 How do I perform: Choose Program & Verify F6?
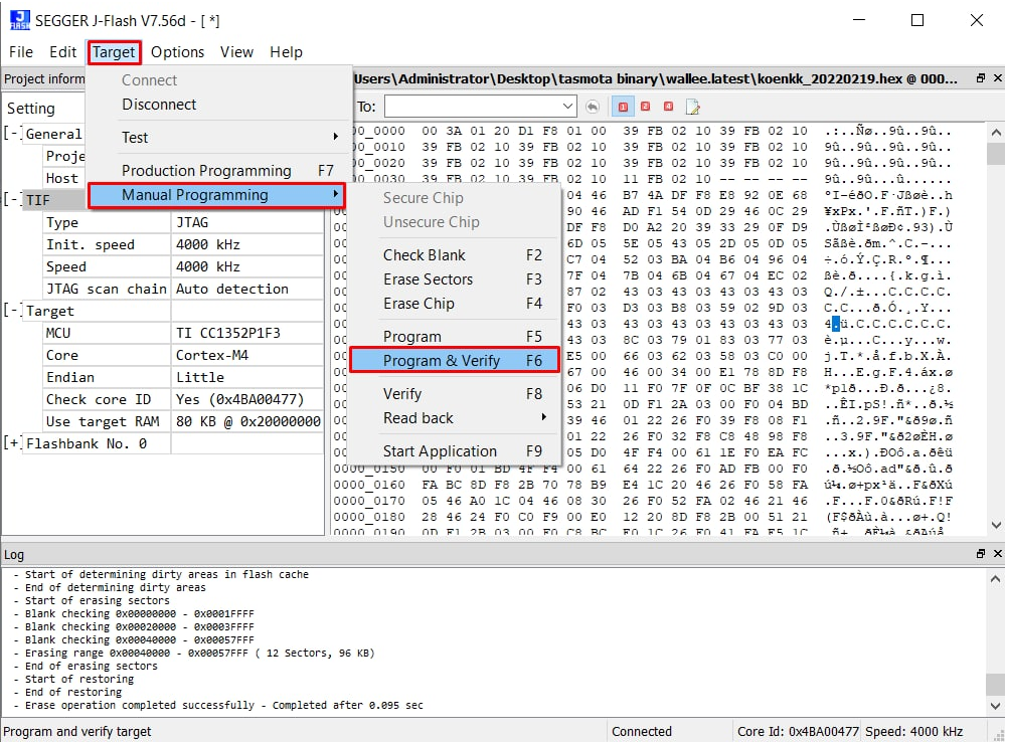click(455, 360)
